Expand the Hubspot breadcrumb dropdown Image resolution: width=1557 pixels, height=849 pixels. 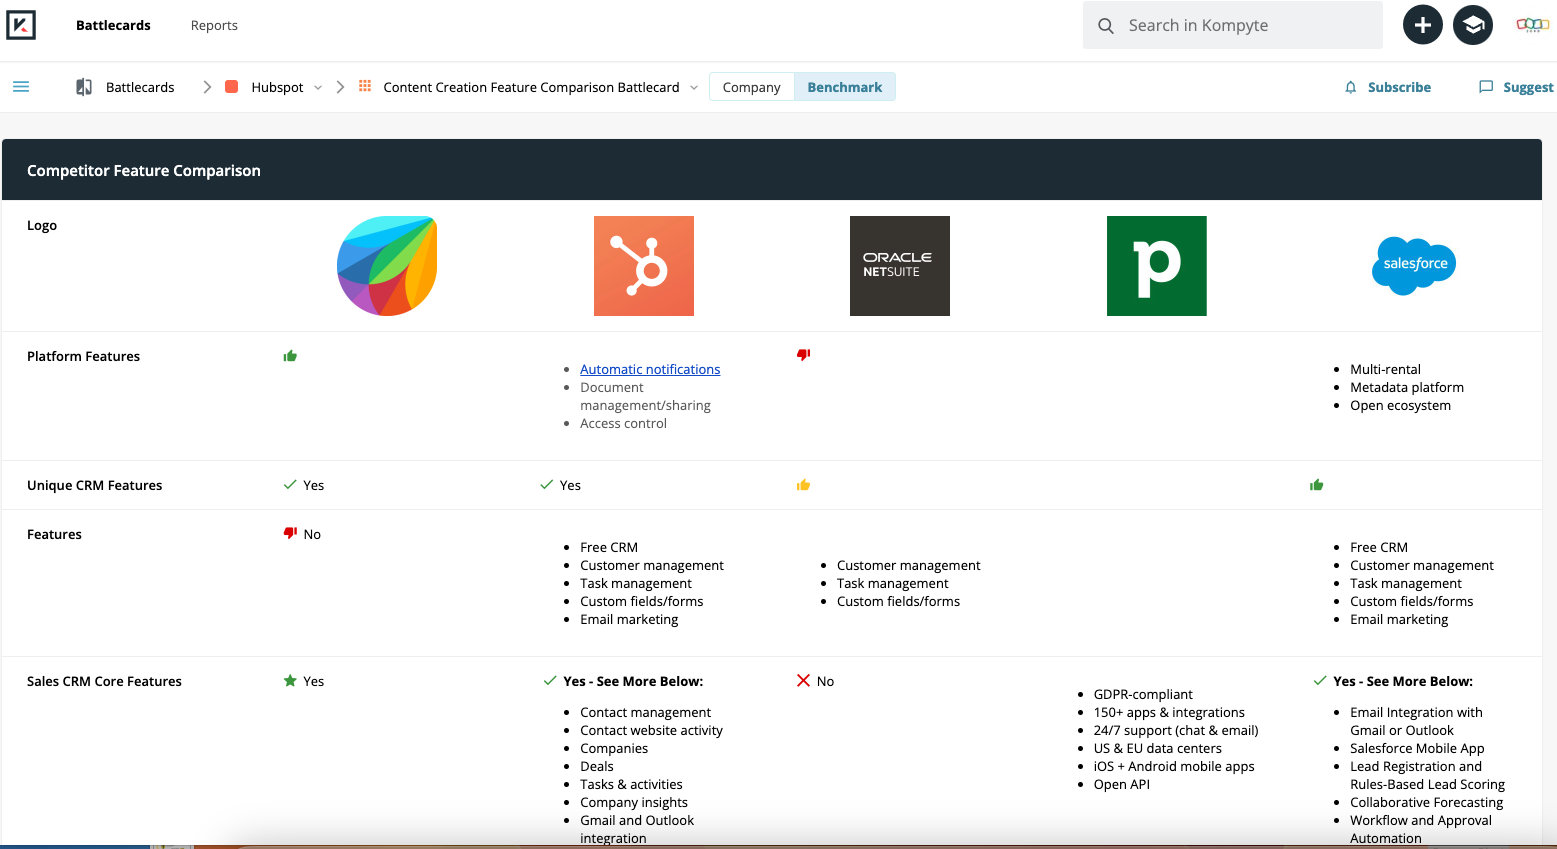coord(318,88)
